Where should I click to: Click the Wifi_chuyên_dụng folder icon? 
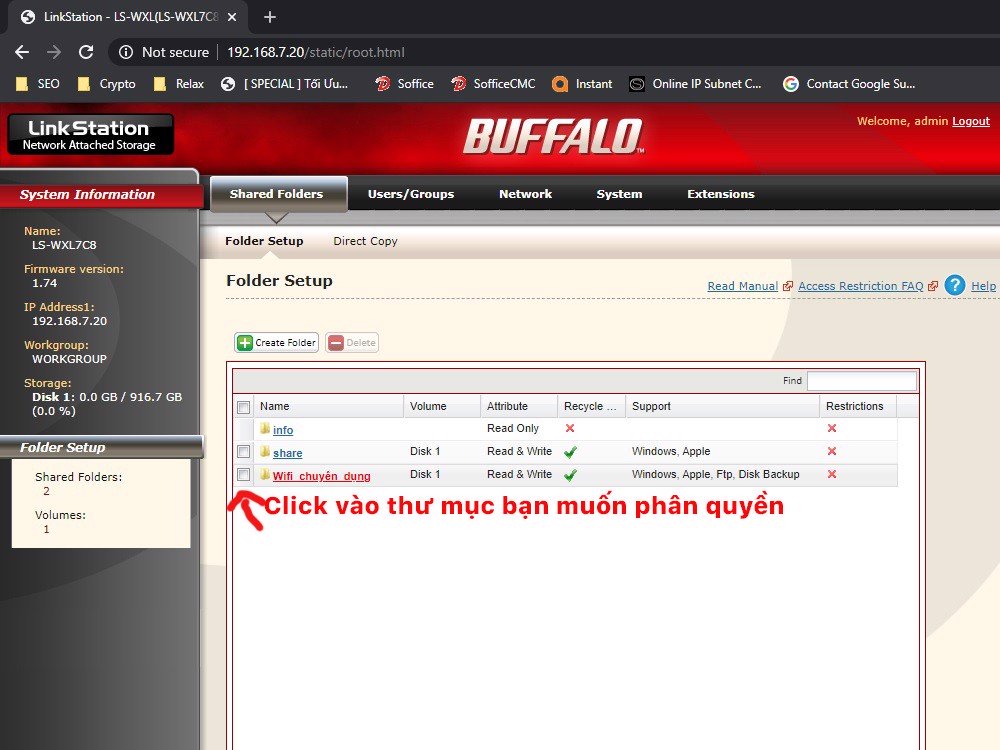coord(265,474)
